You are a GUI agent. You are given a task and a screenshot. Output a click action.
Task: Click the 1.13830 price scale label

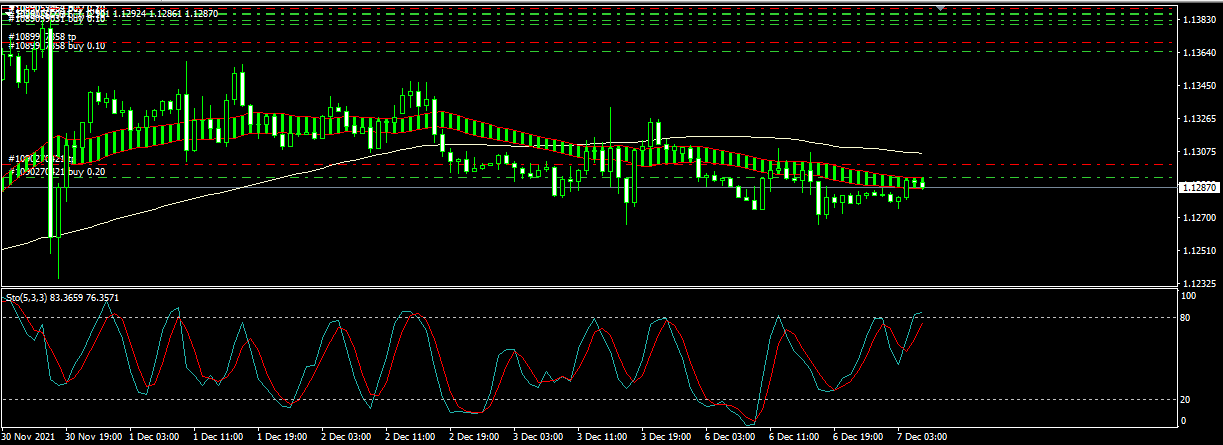point(1199,20)
